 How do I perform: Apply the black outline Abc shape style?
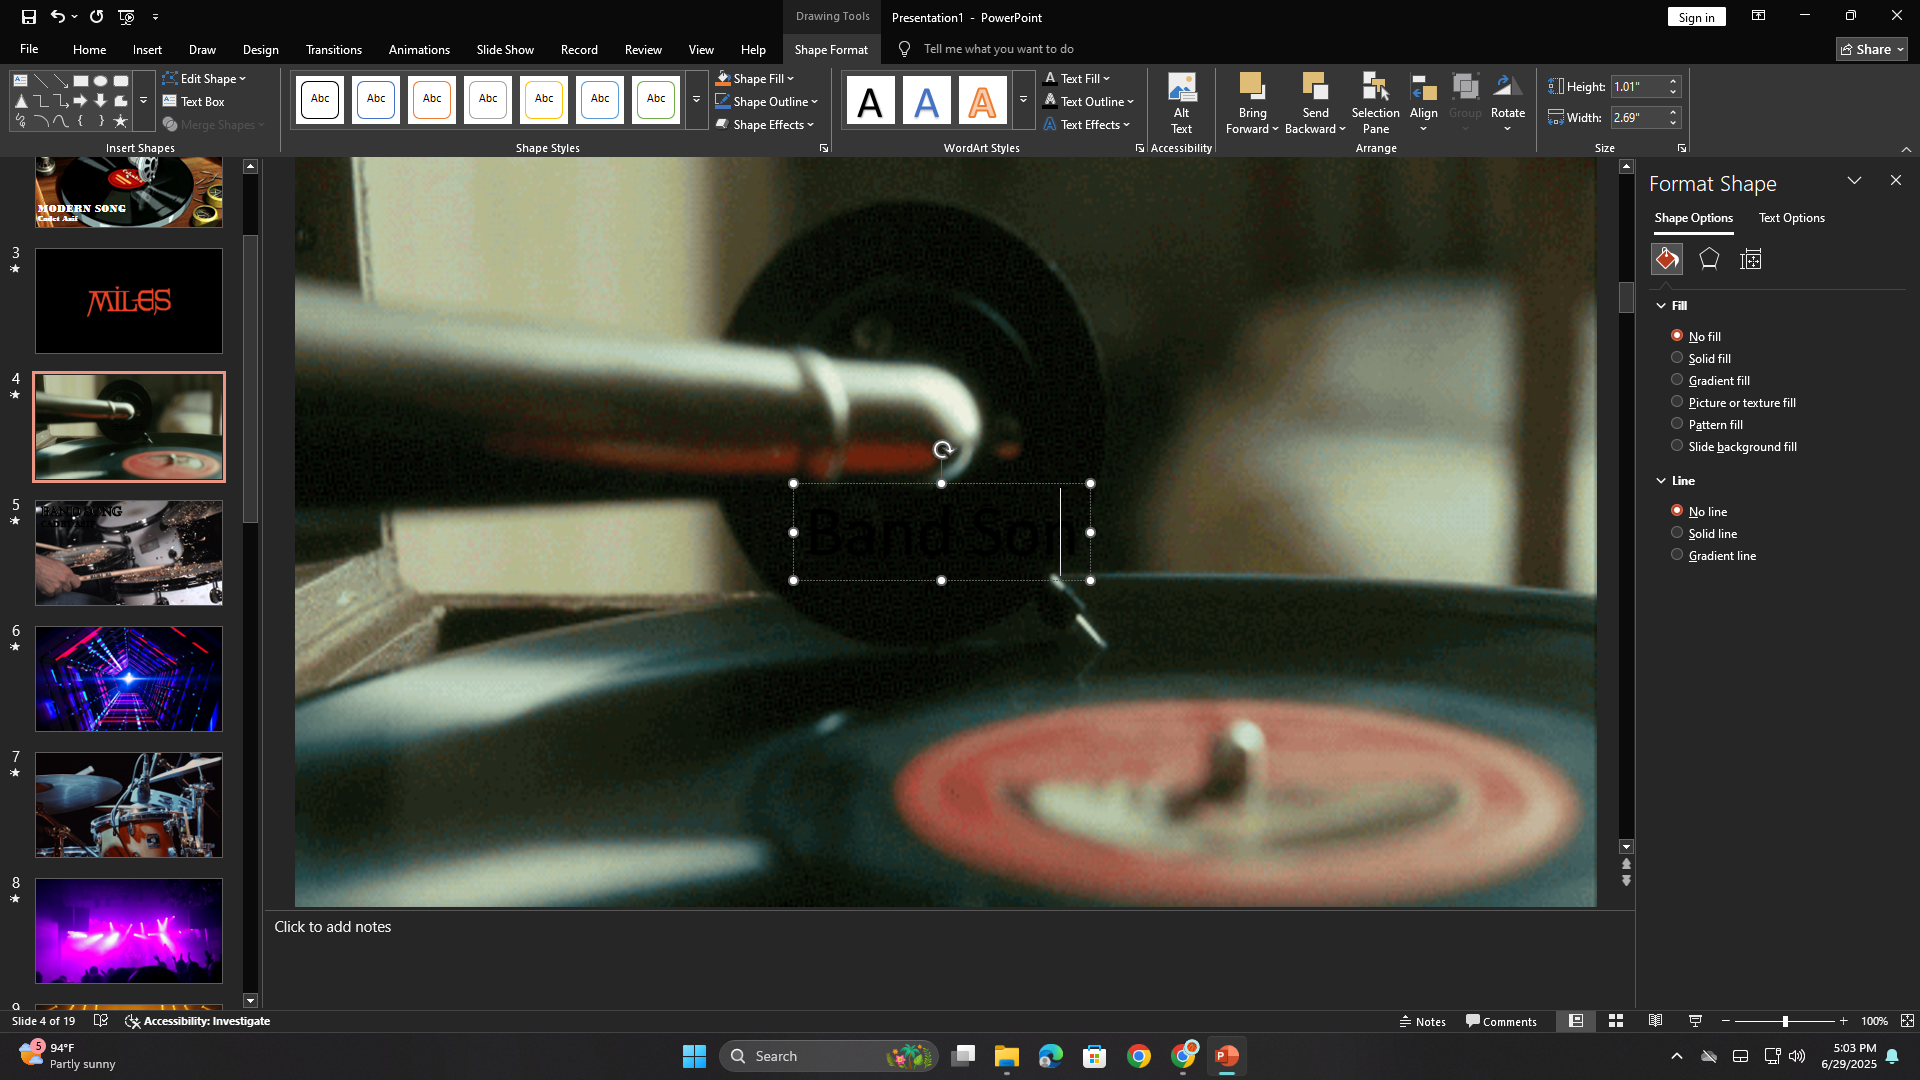(x=320, y=99)
